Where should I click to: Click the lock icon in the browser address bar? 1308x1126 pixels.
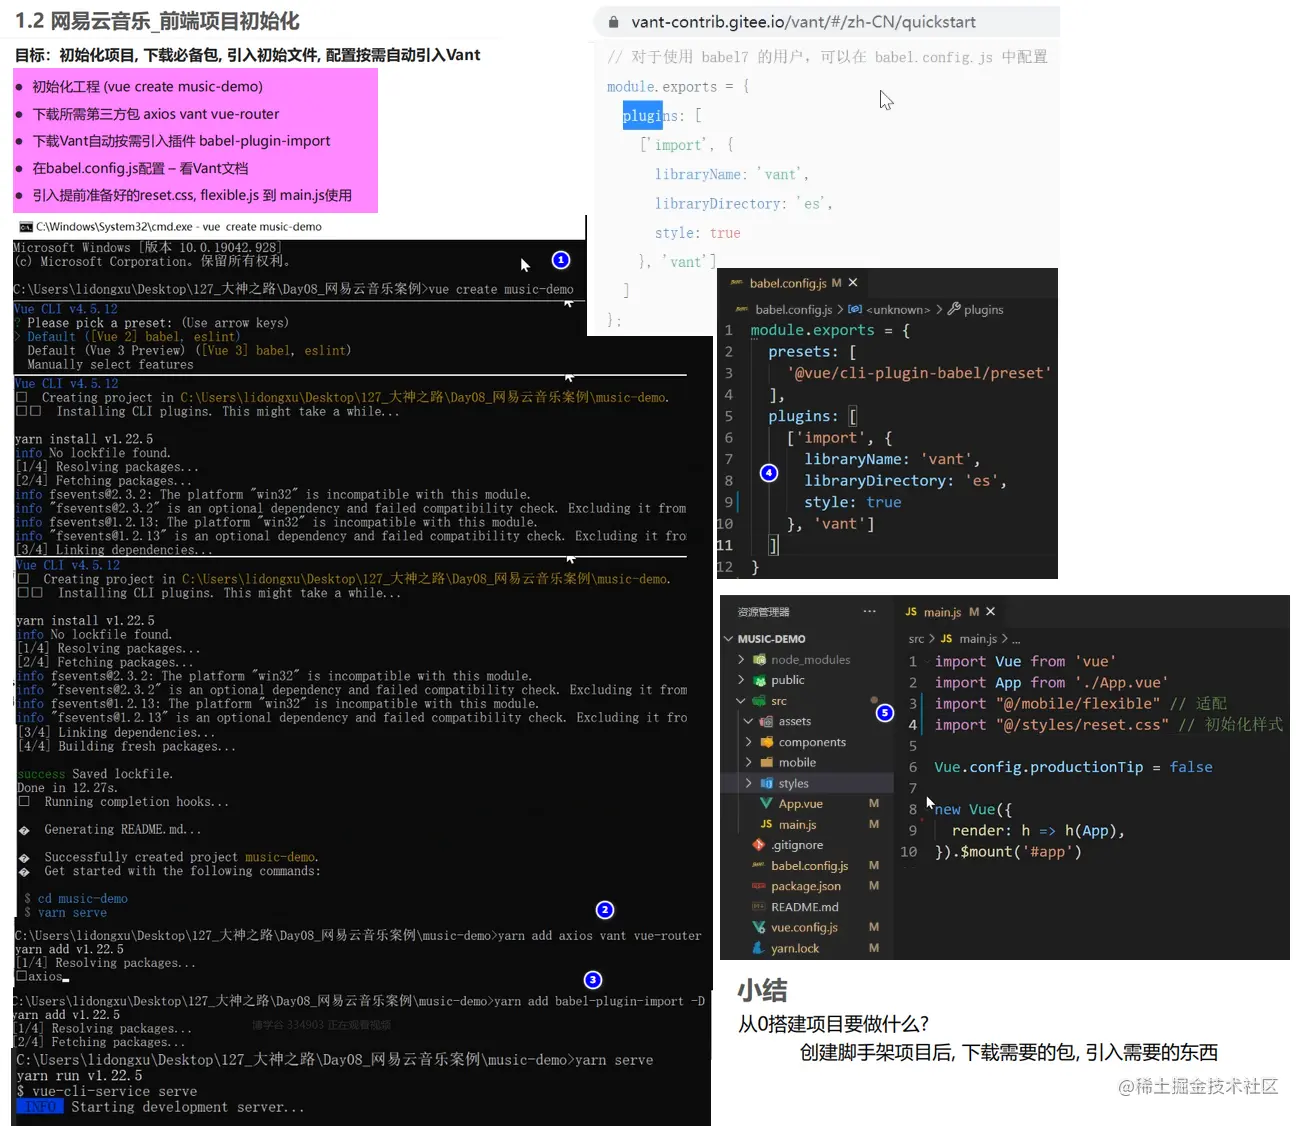612,21
